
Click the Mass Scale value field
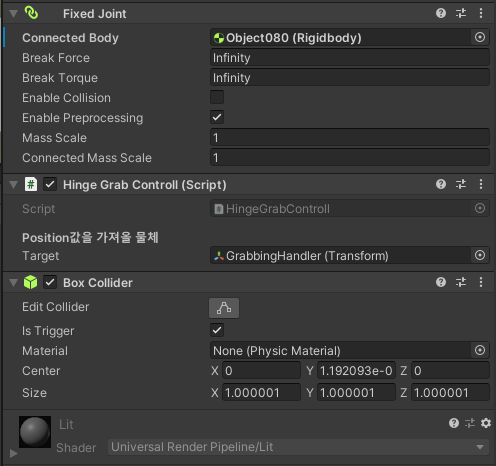[350, 138]
